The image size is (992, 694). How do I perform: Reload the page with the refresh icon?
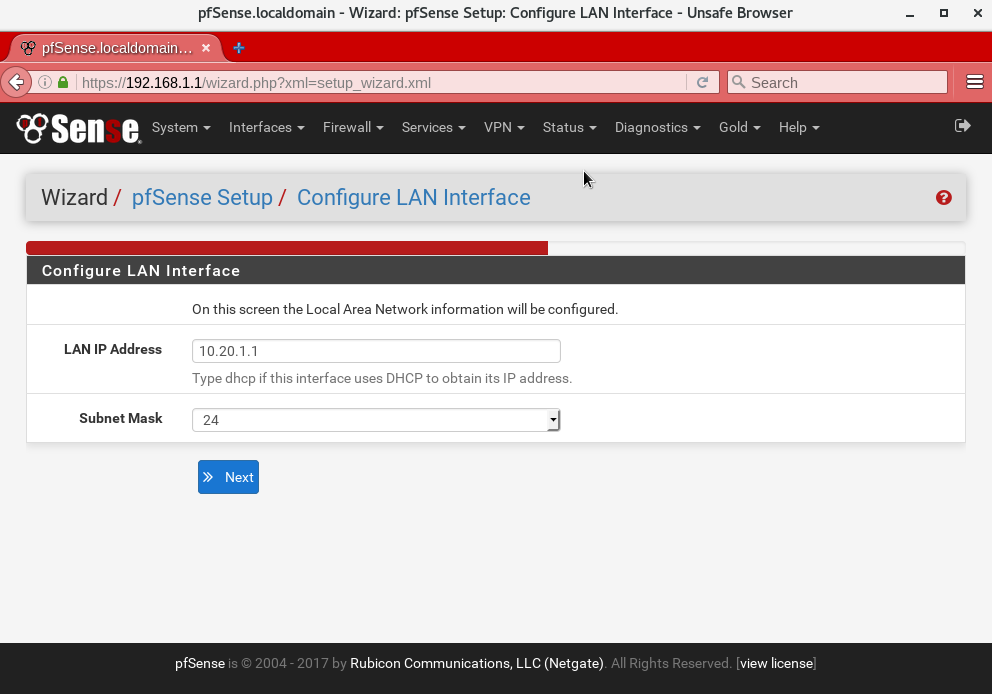pyautogui.click(x=702, y=82)
